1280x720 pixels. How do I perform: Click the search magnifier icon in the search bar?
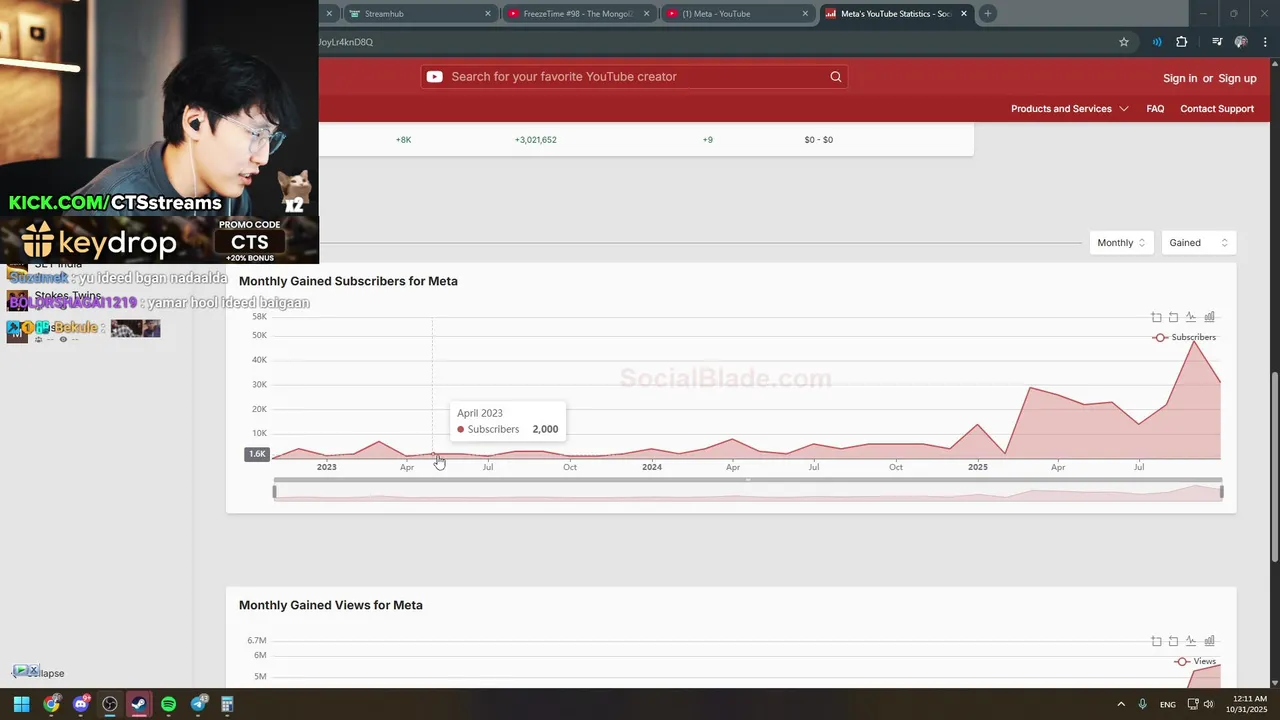click(x=836, y=77)
